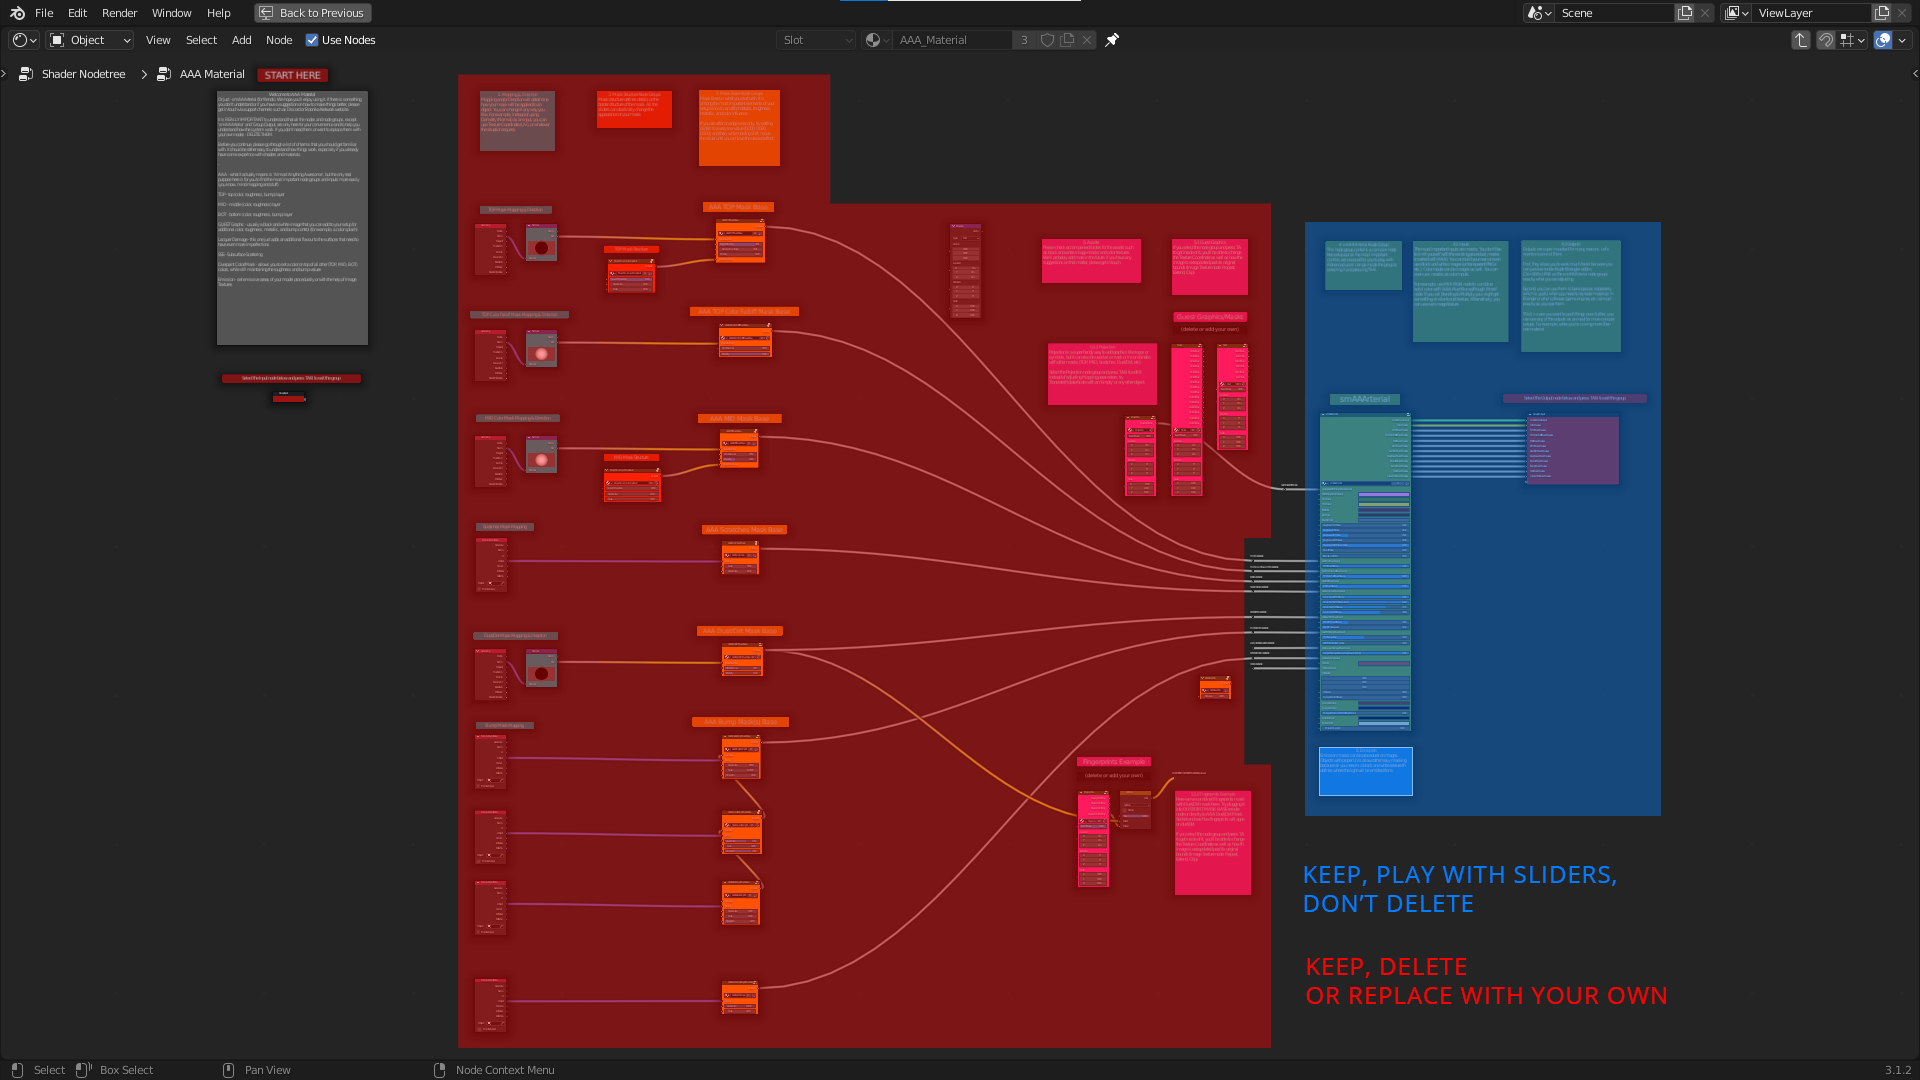Viewport: 1920px width, 1080px height.
Task: Duplicate the AAA_Material with new material icon
Action: point(1067,40)
